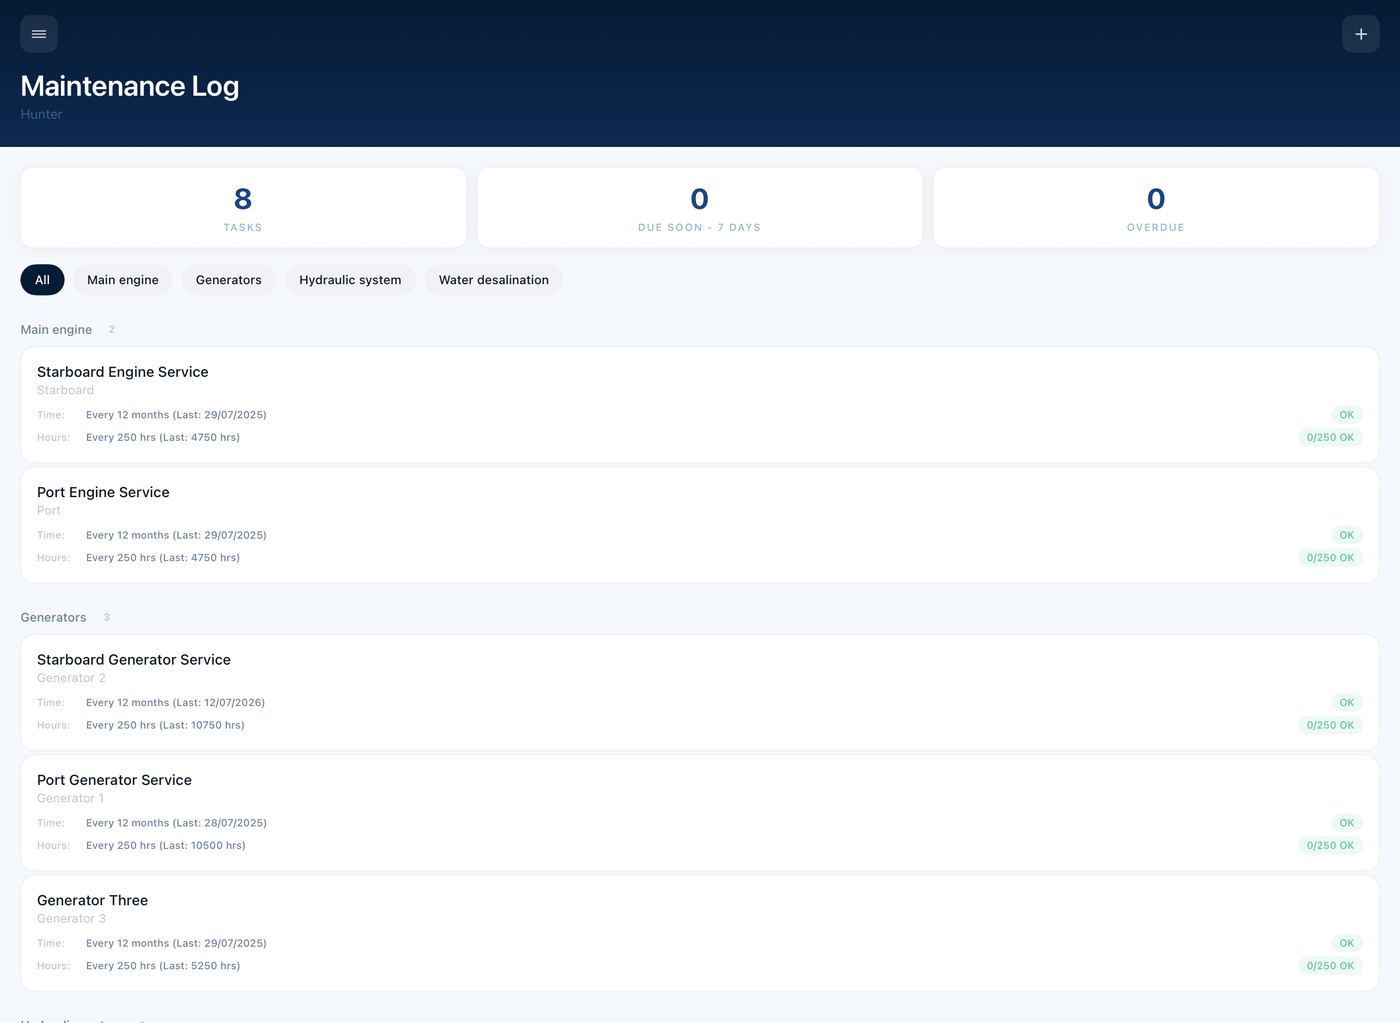1400x1023 pixels.
Task: Open Port Generator Service task
Action: point(700,813)
